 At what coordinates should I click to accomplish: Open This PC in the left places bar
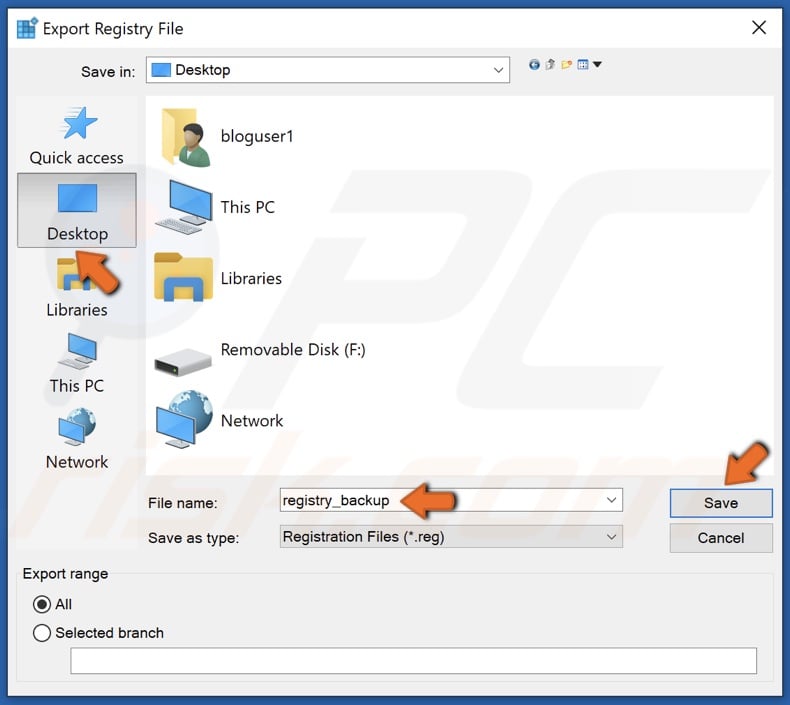(x=77, y=363)
